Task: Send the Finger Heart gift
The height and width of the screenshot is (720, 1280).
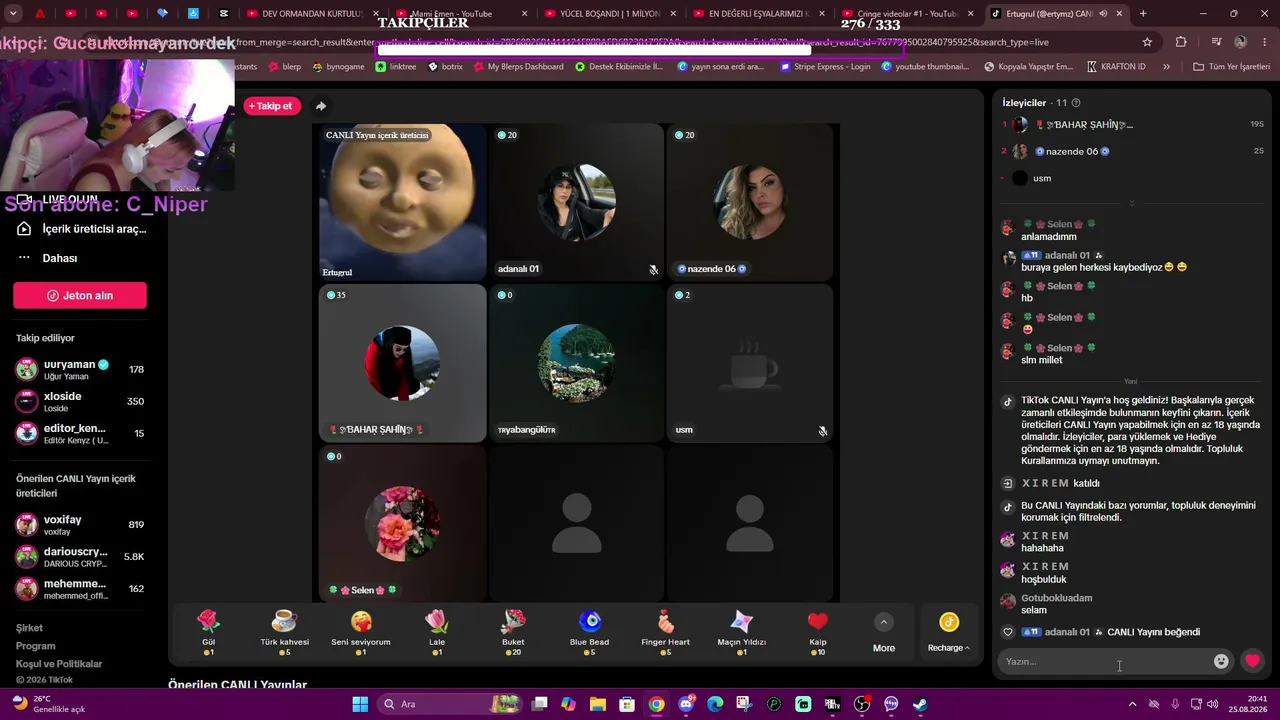Action: click(665, 632)
